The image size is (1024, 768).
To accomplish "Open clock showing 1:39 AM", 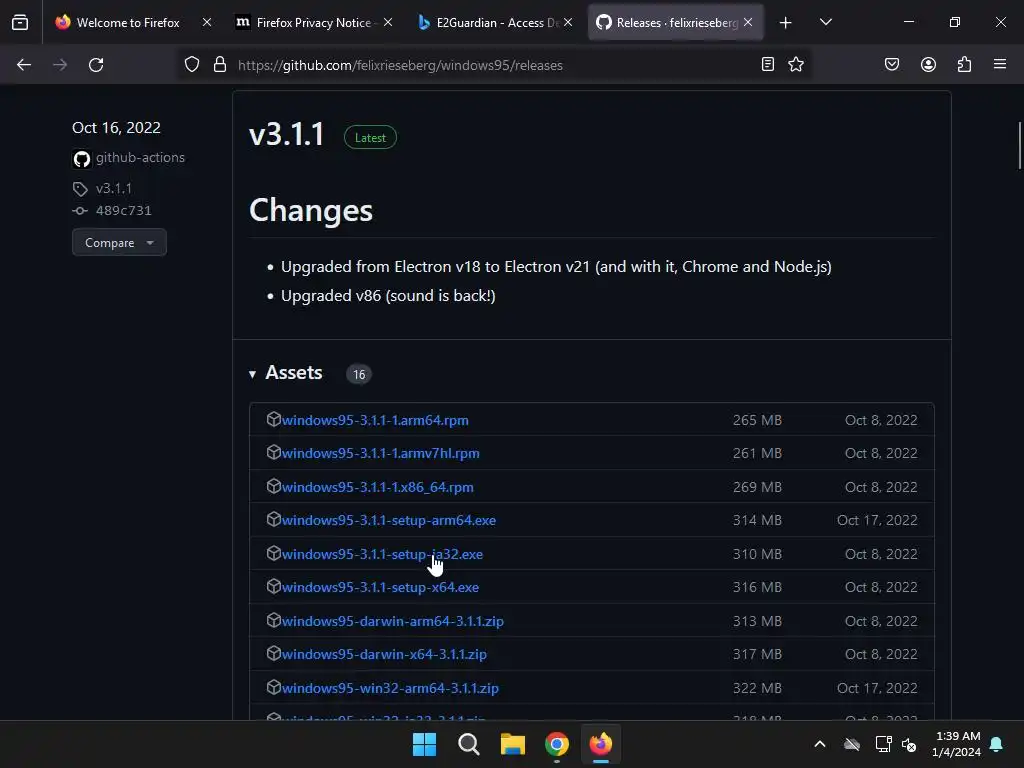I will coord(957,744).
